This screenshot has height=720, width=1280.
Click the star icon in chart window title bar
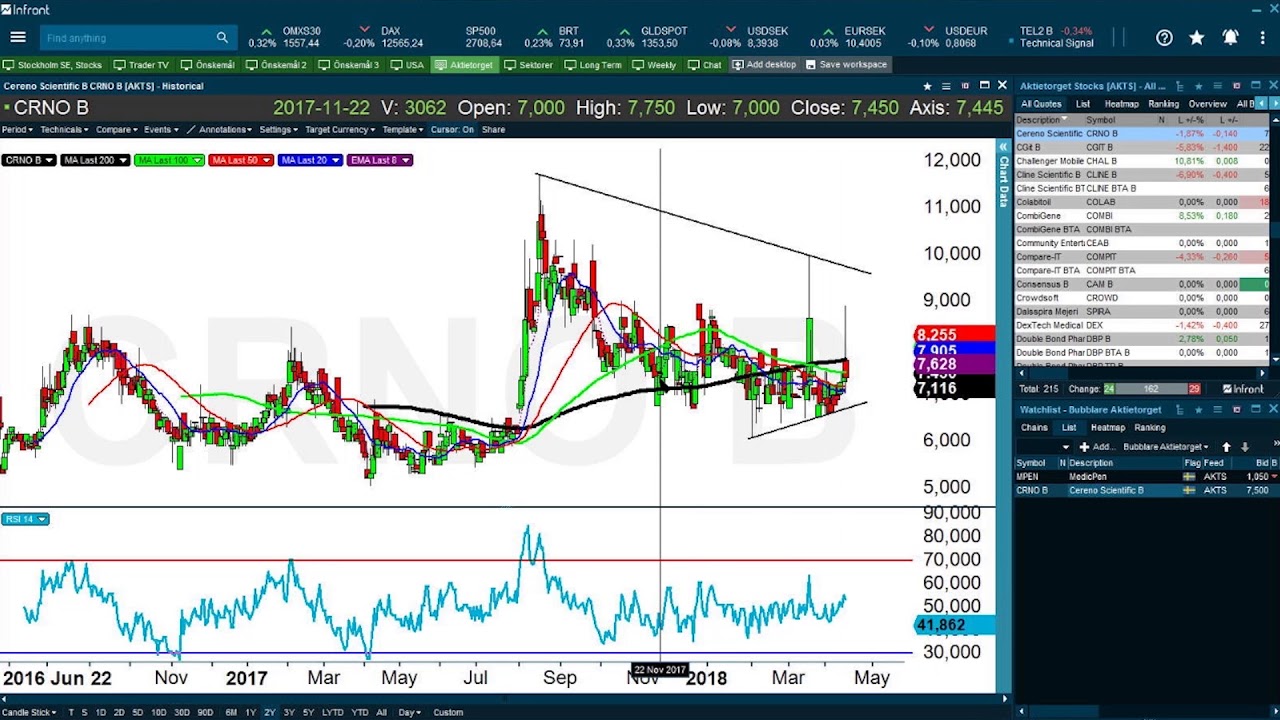(x=927, y=86)
